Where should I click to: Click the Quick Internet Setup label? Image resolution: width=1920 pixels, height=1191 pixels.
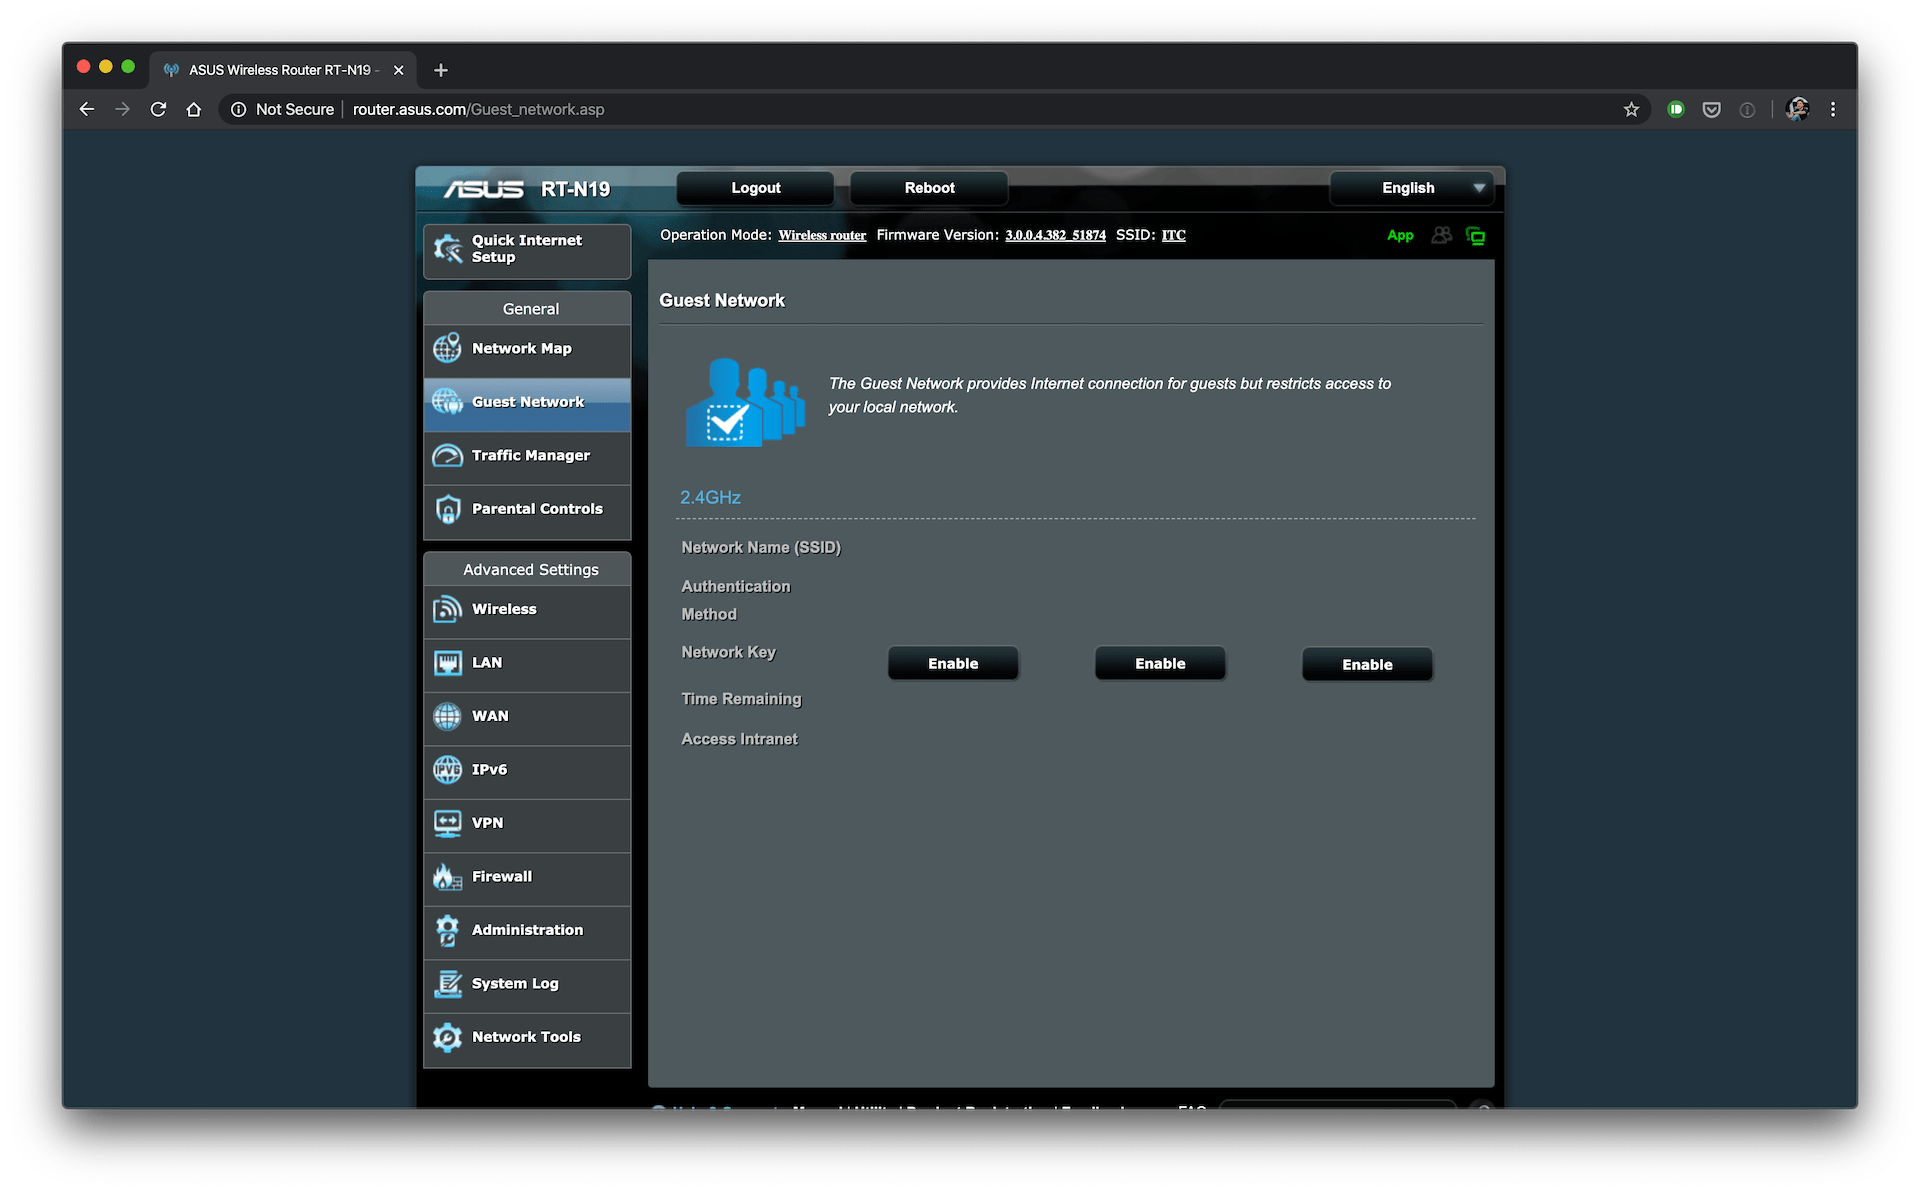(527, 249)
